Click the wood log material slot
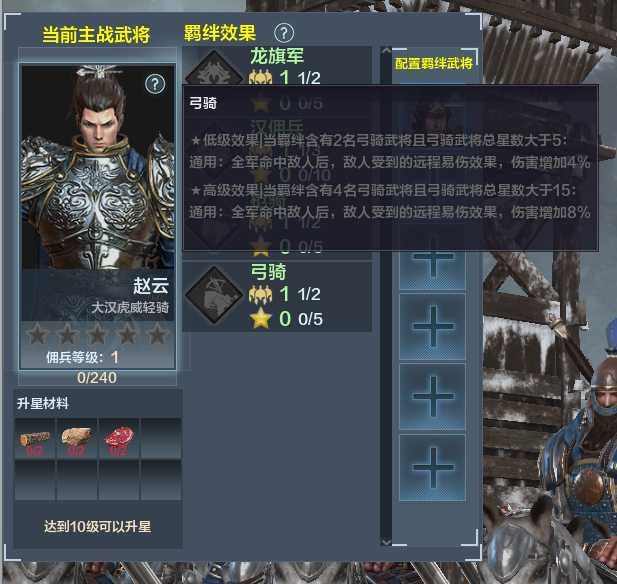The image size is (617, 584). click(x=35, y=438)
